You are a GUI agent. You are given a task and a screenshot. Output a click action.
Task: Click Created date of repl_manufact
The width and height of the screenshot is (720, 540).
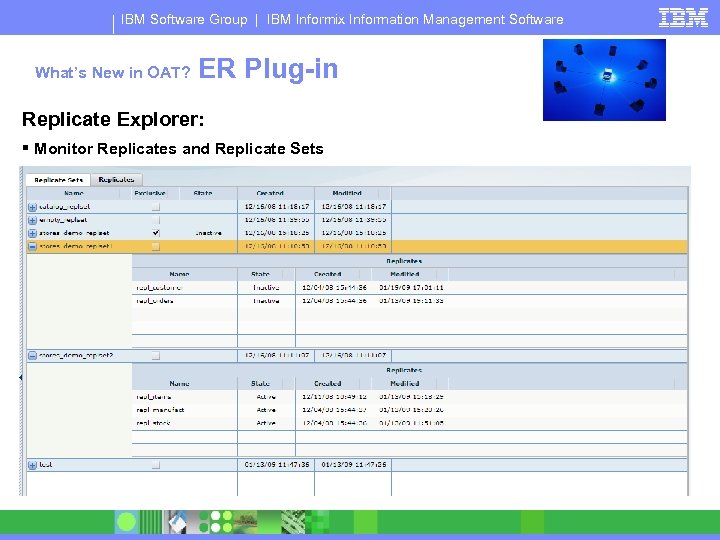click(334, 410)
